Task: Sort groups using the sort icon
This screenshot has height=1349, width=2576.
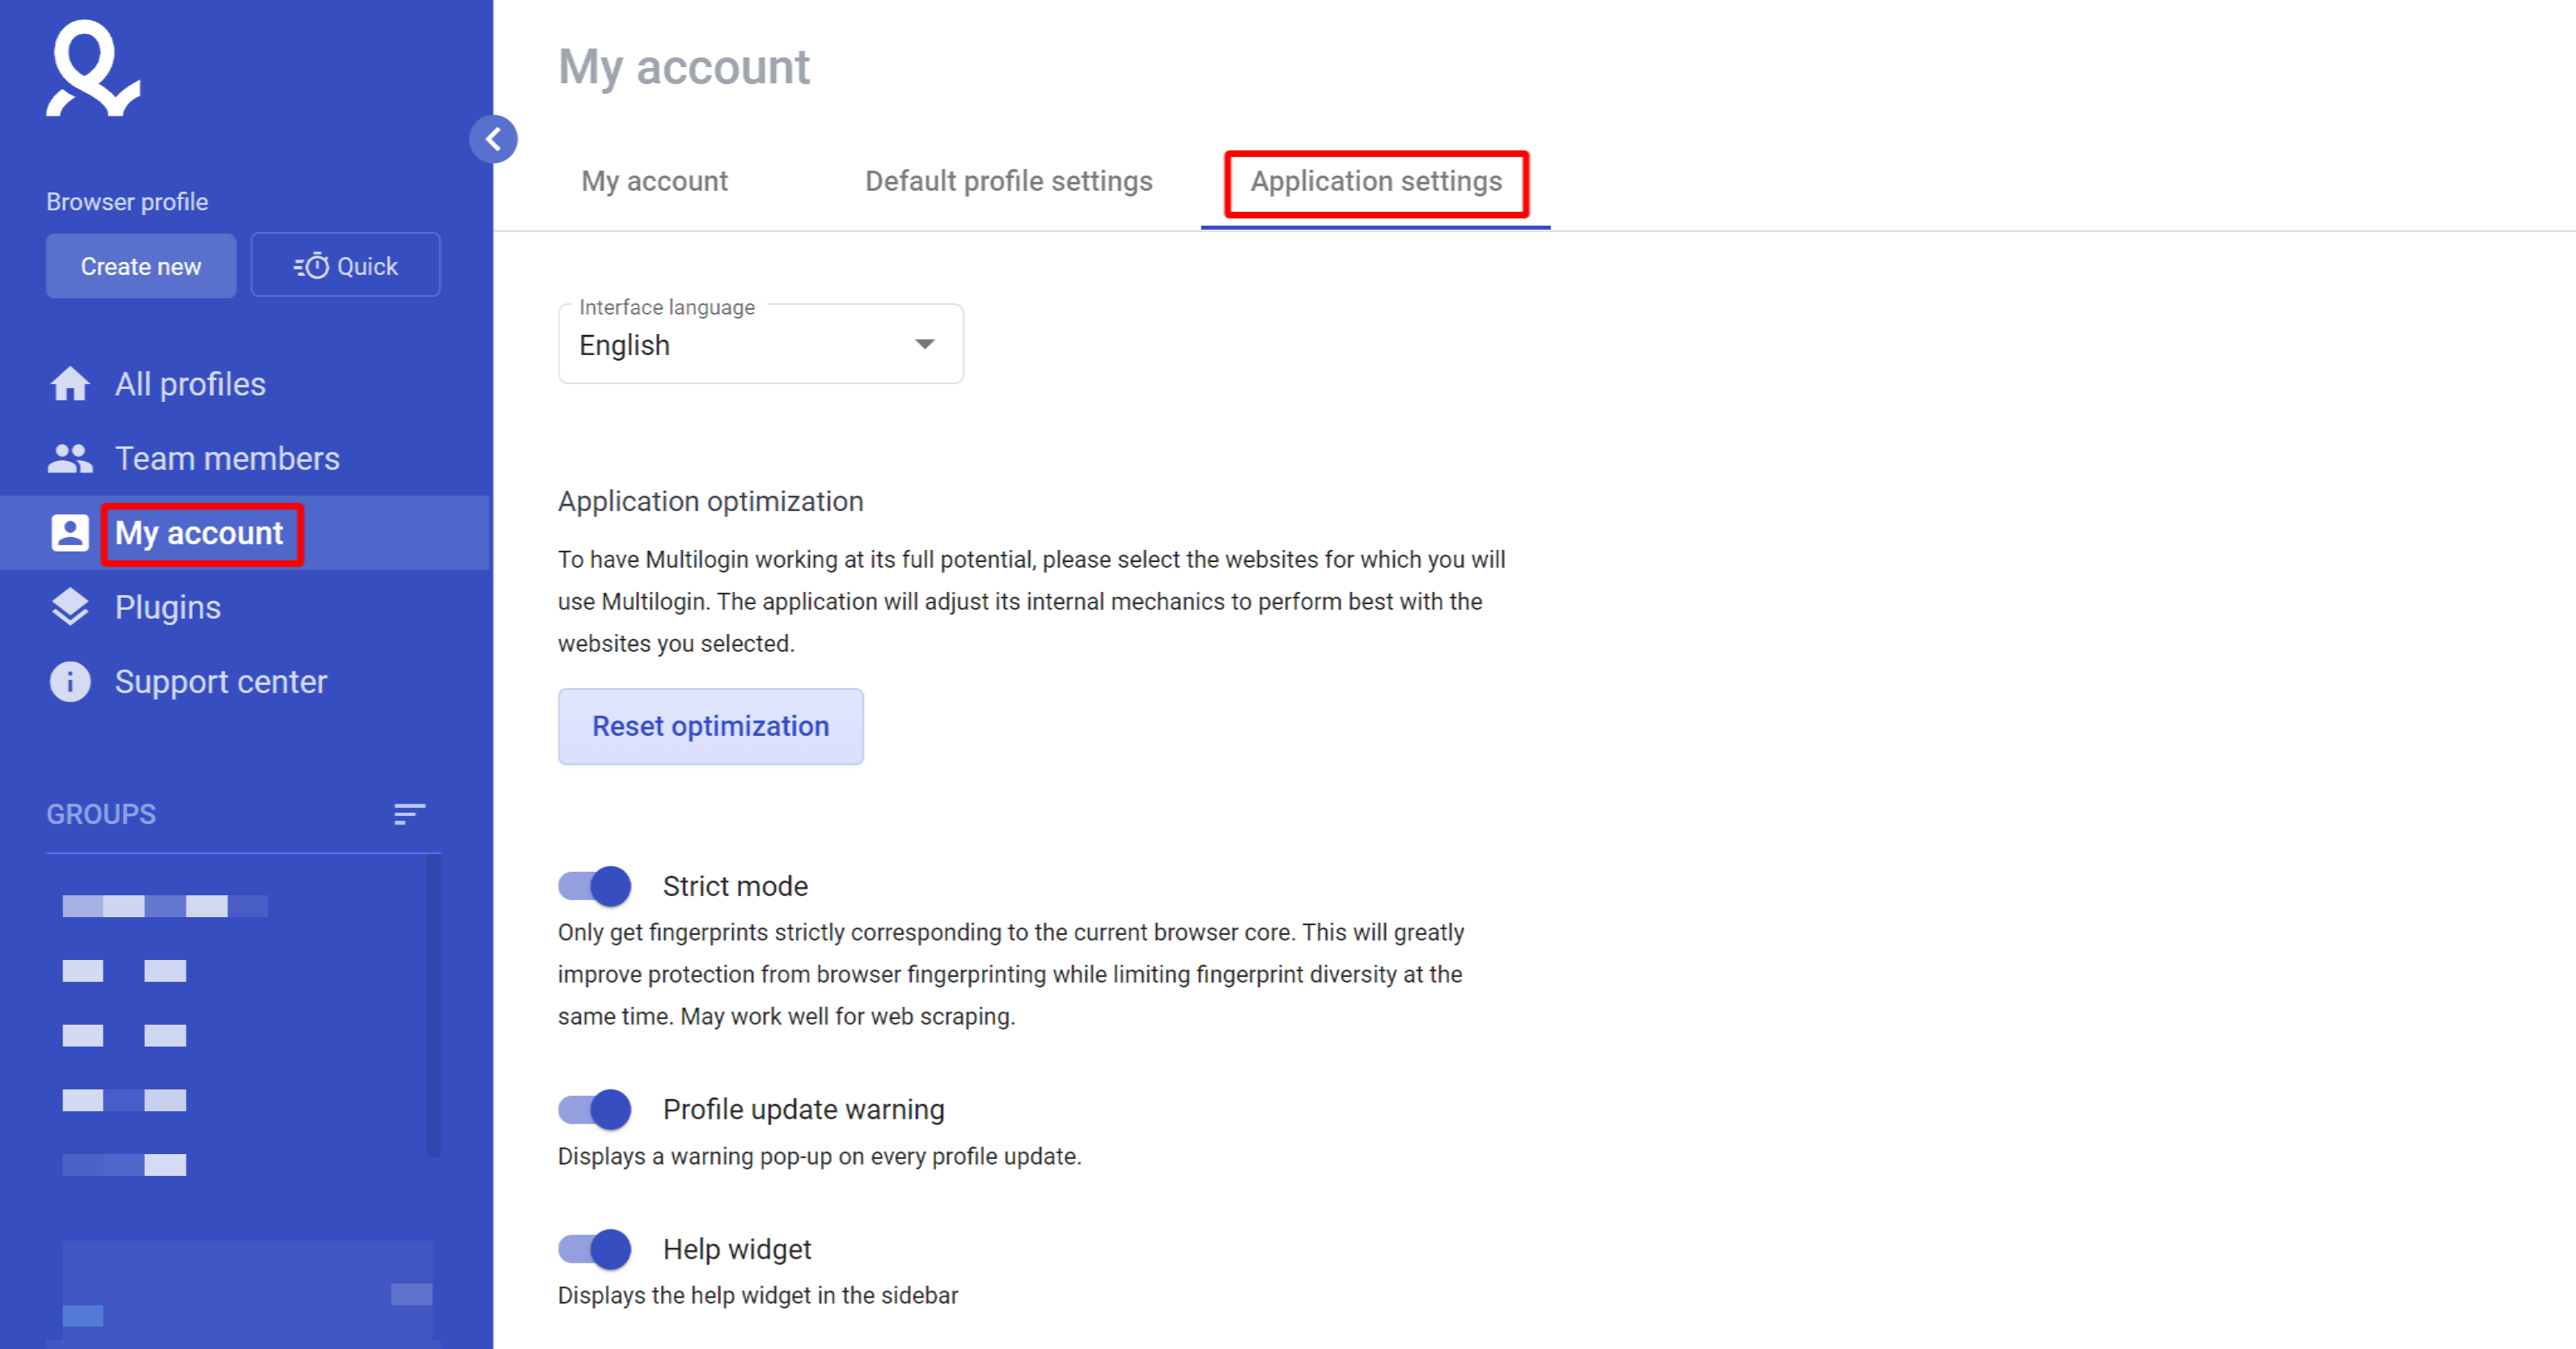Action: click(409, 814)
